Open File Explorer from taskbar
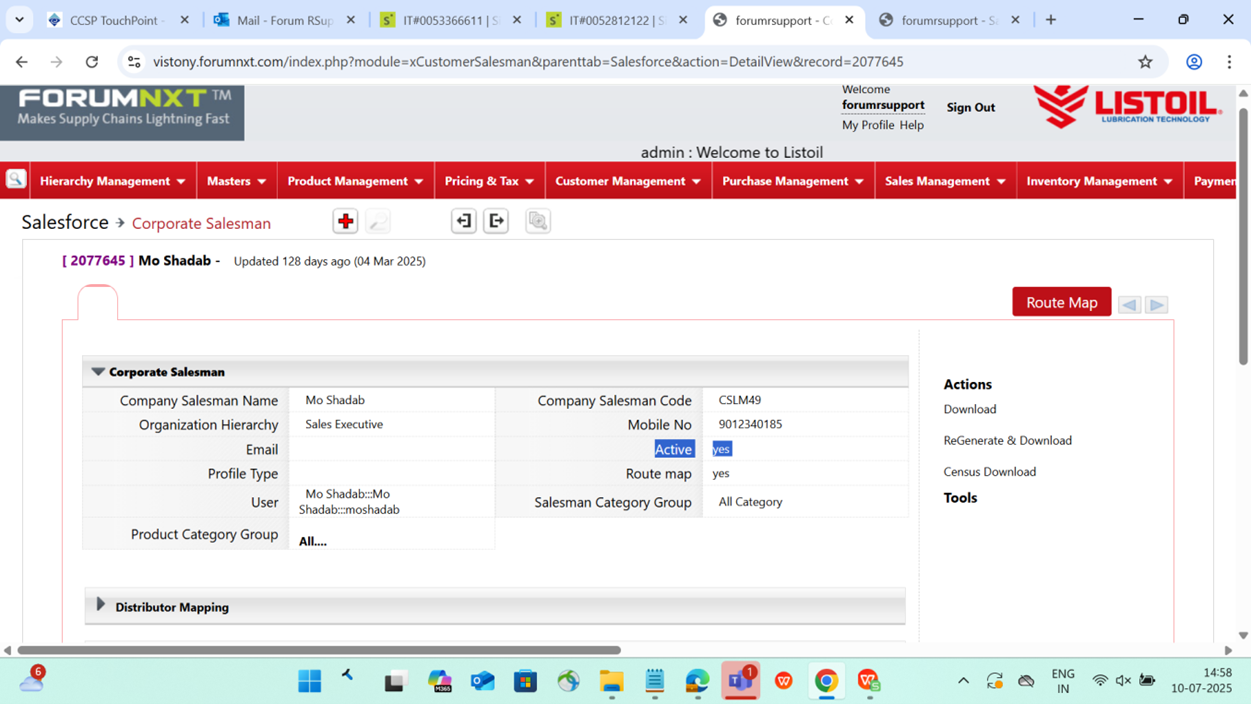Image resolution: width=1251 pixels, height=704 pixels. pos(611,681)
